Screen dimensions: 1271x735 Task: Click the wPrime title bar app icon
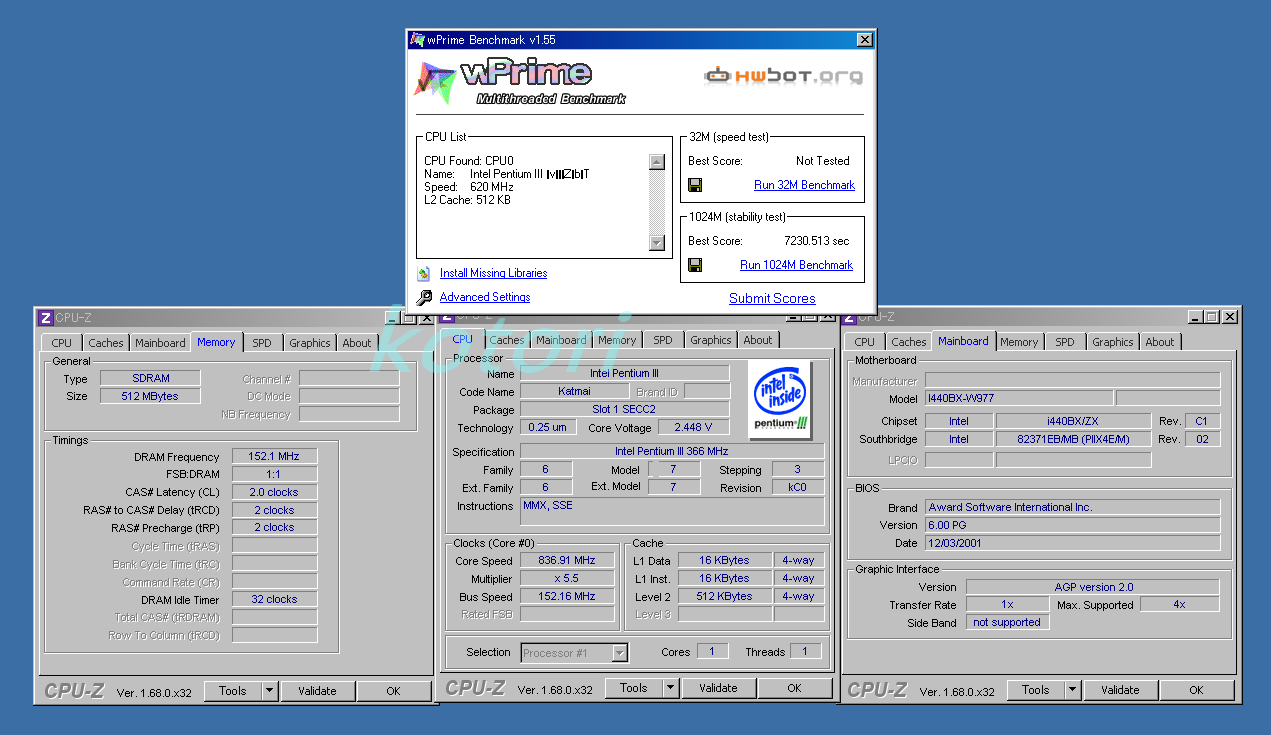pos(418,40)
